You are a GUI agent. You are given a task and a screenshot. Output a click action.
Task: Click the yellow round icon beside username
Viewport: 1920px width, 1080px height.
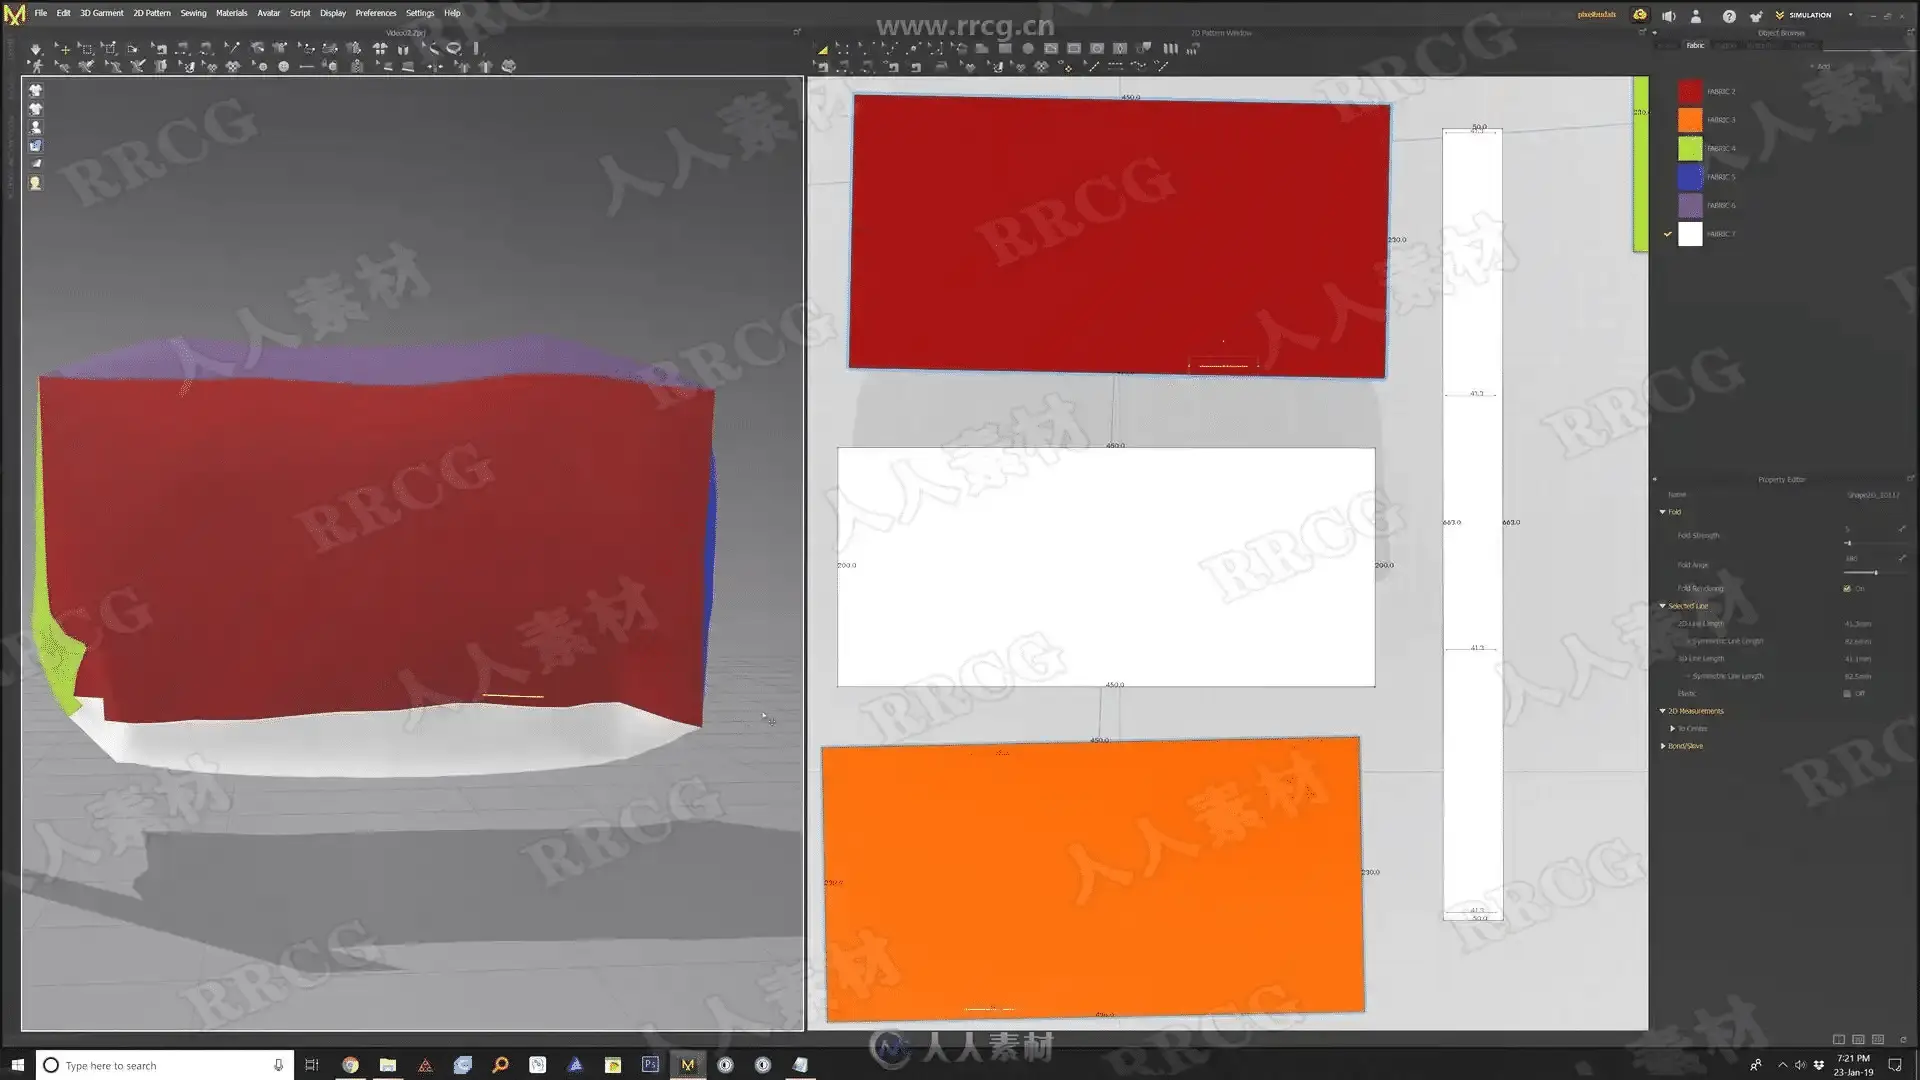pos(1640,15)
